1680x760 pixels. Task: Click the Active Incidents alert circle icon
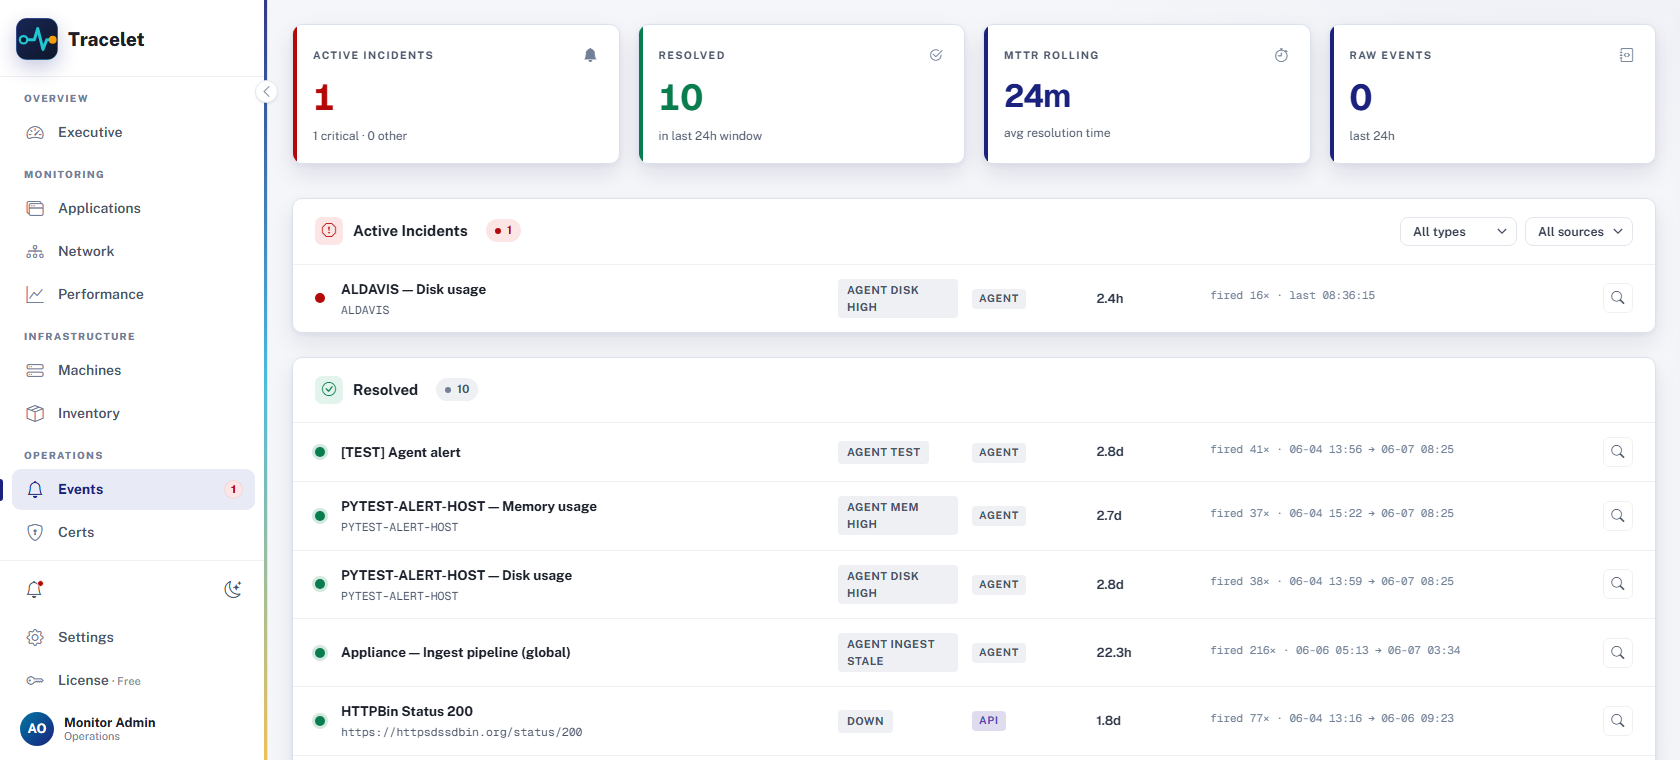coord(329,230)
